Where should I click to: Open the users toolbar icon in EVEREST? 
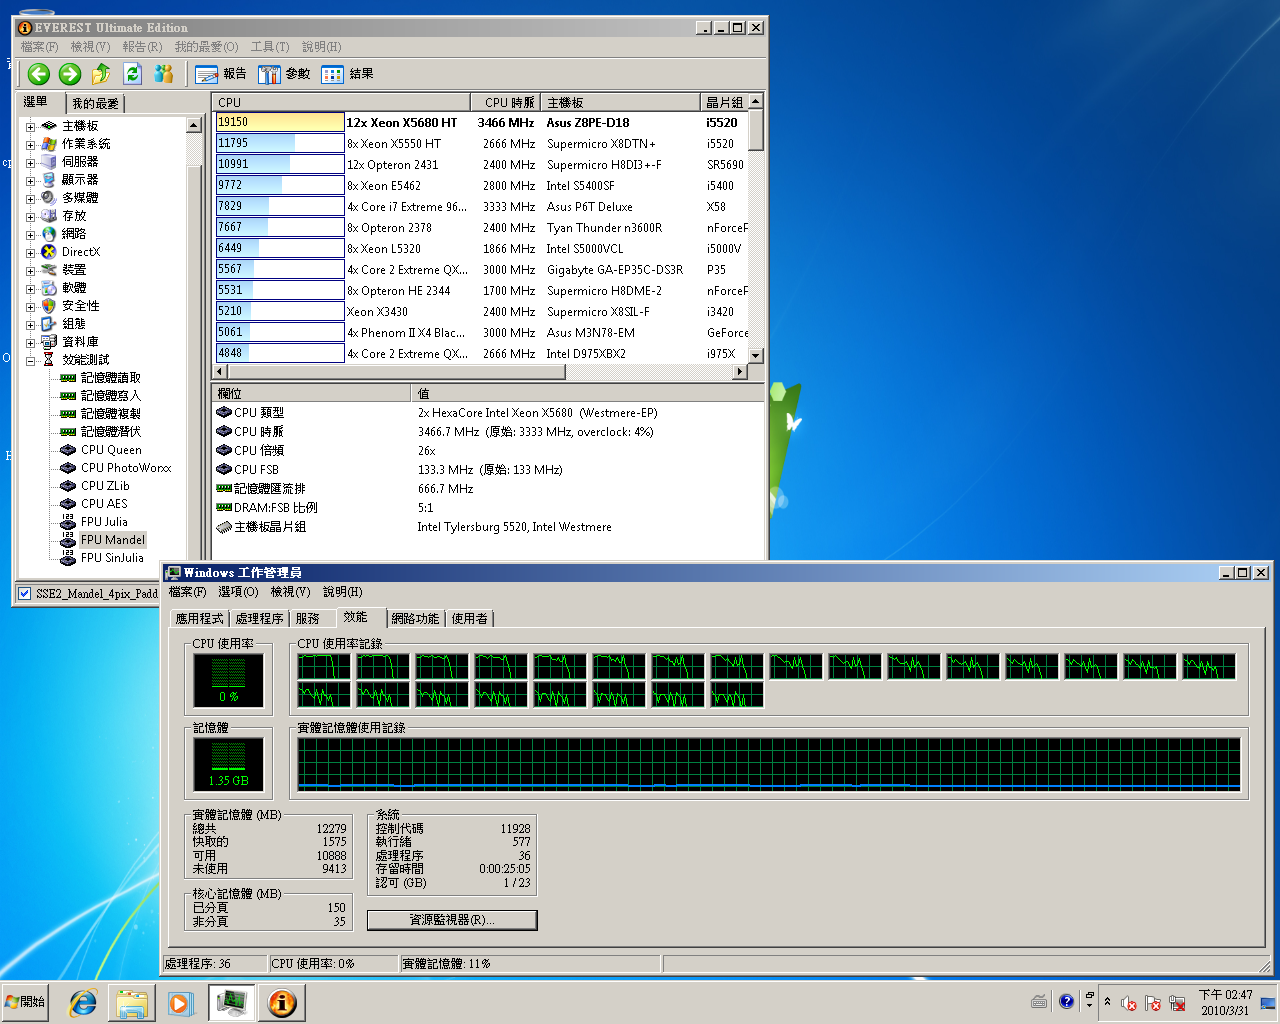click(163, 73)
